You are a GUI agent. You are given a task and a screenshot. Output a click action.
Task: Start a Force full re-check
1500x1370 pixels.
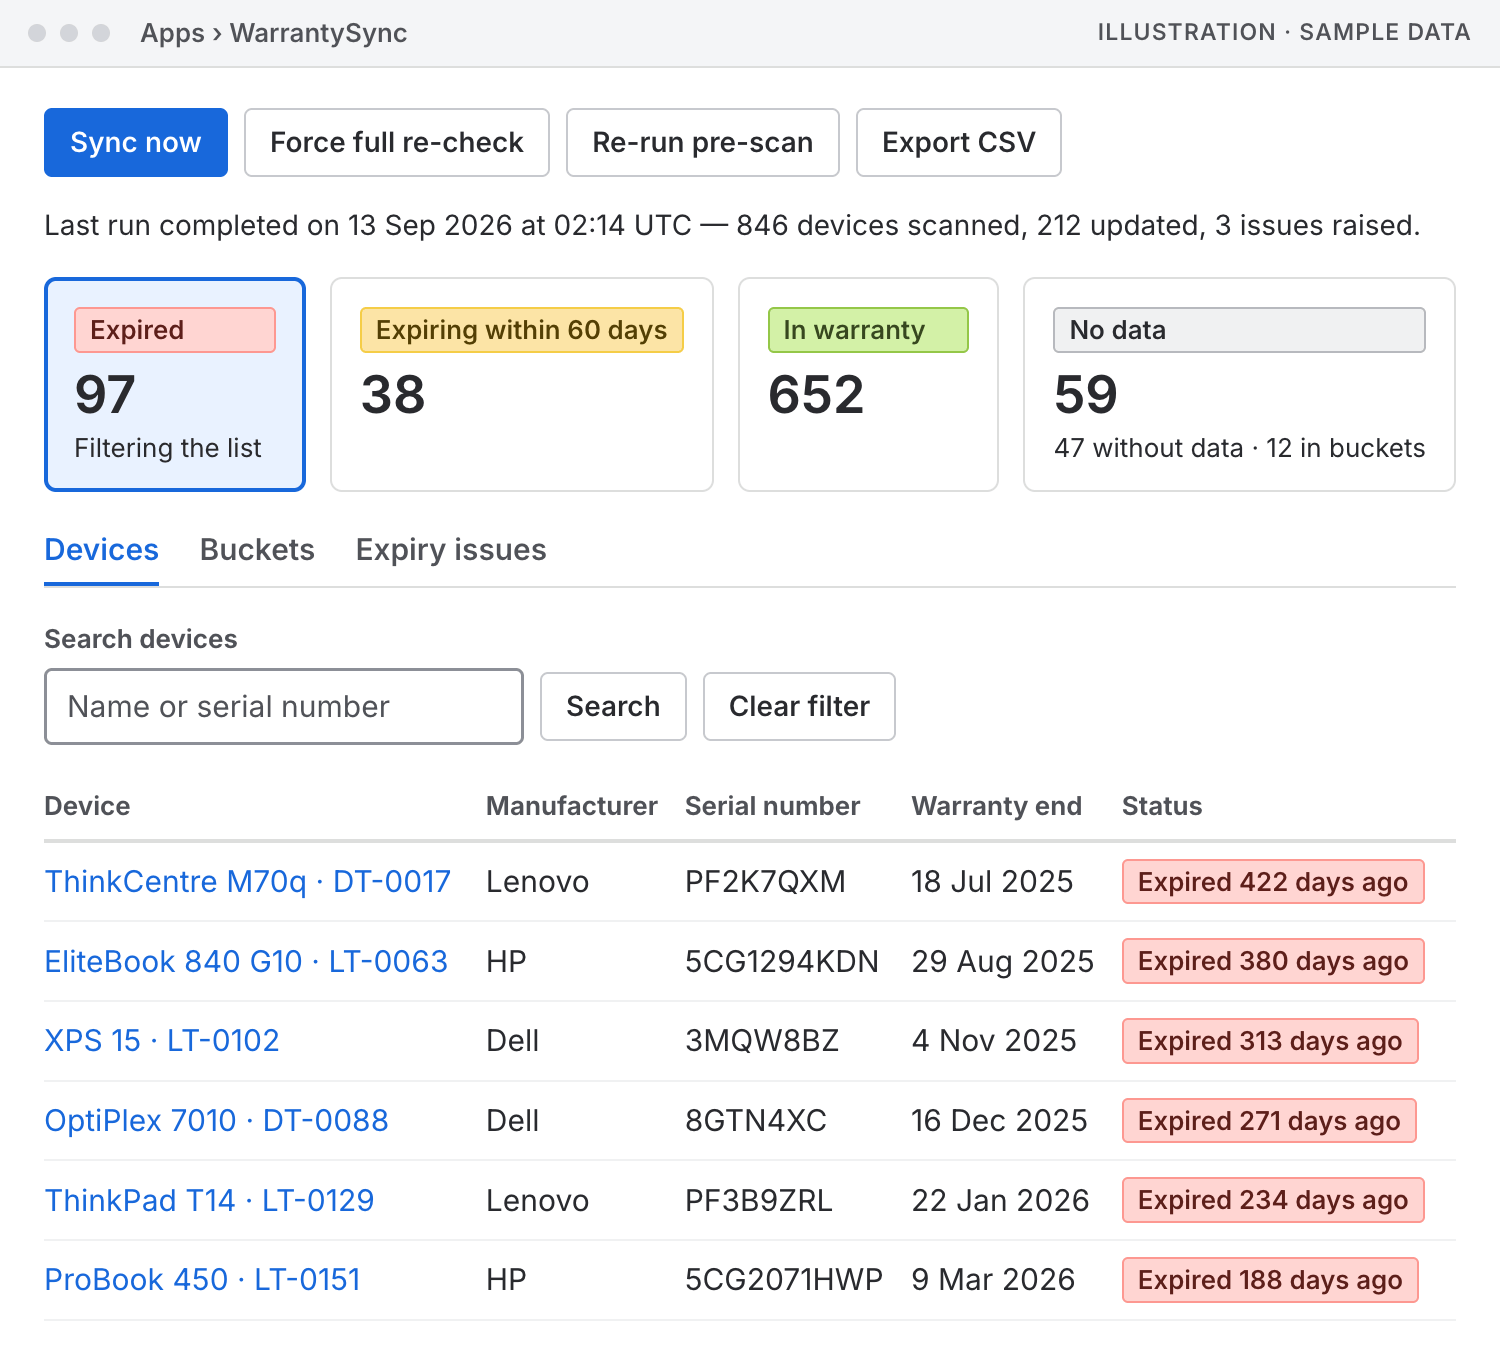[397, 143]
